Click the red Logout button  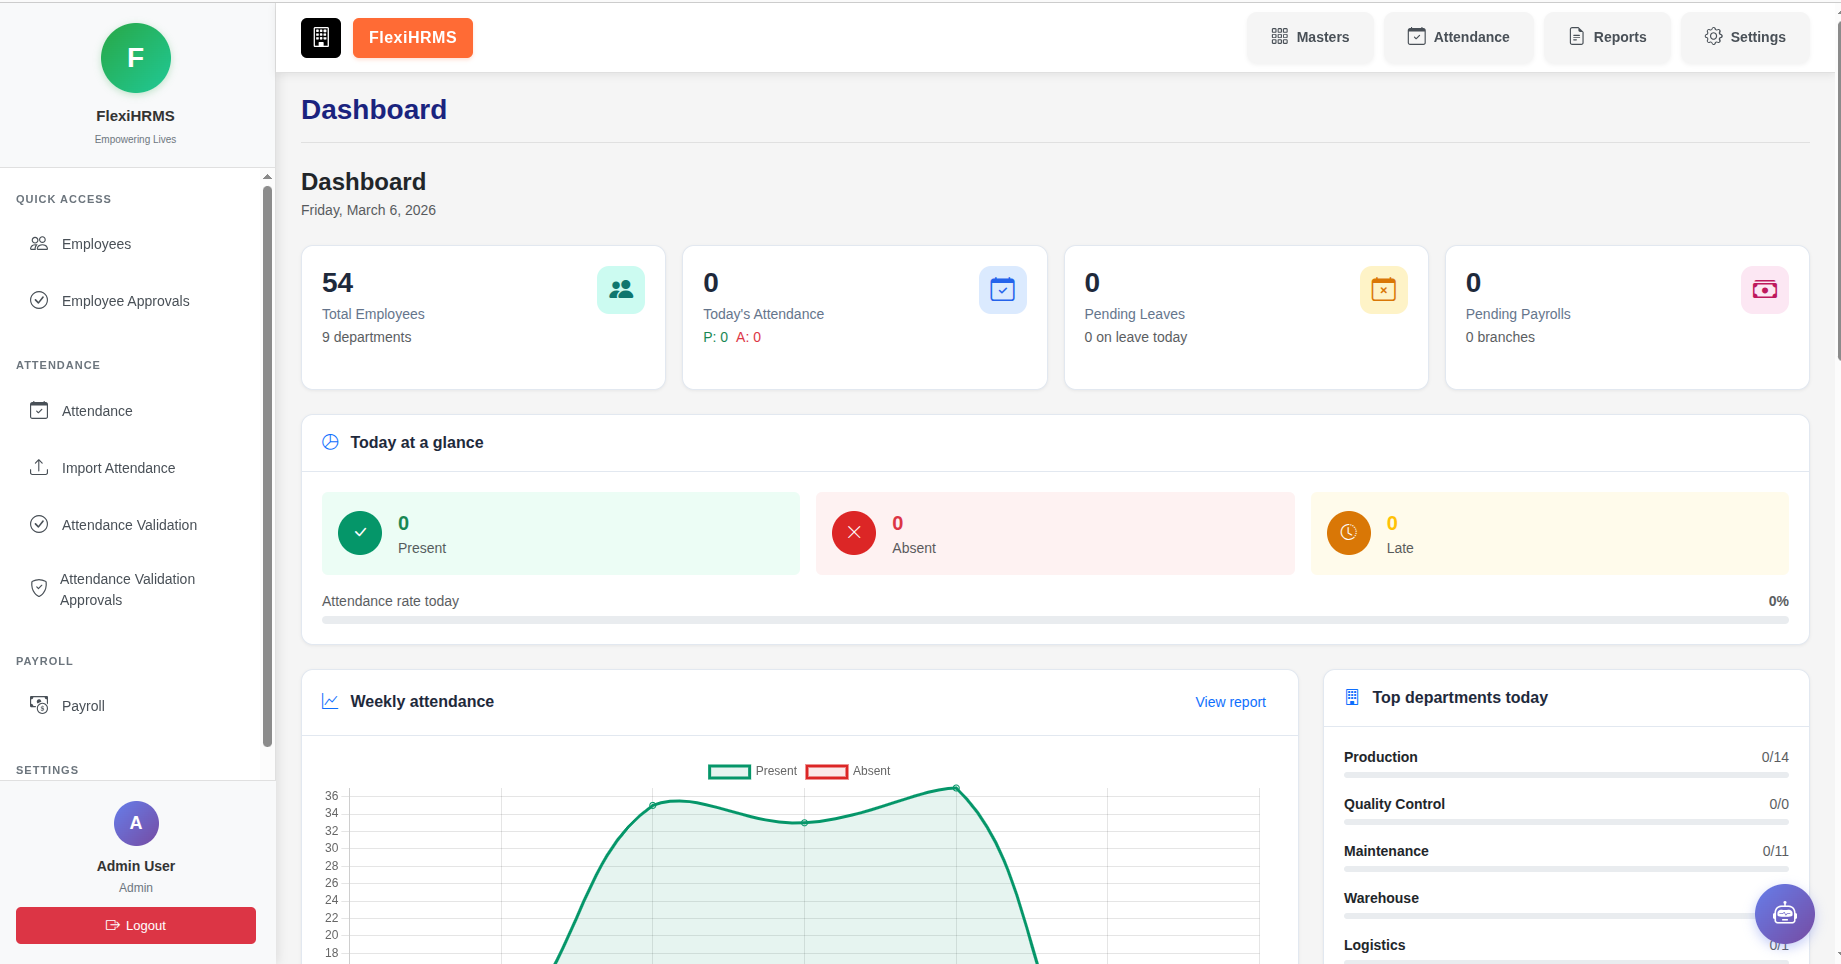[x=136, y=926]
